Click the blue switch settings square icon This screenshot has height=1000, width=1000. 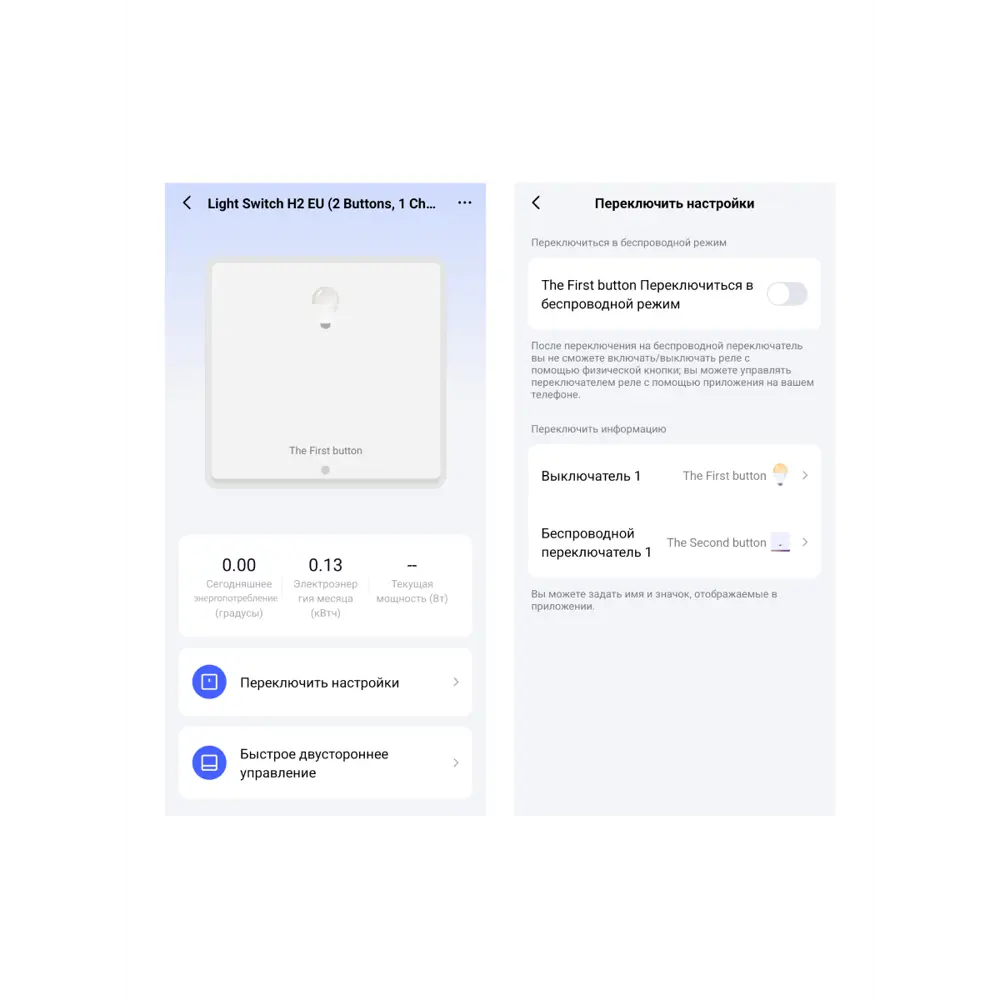209,682
